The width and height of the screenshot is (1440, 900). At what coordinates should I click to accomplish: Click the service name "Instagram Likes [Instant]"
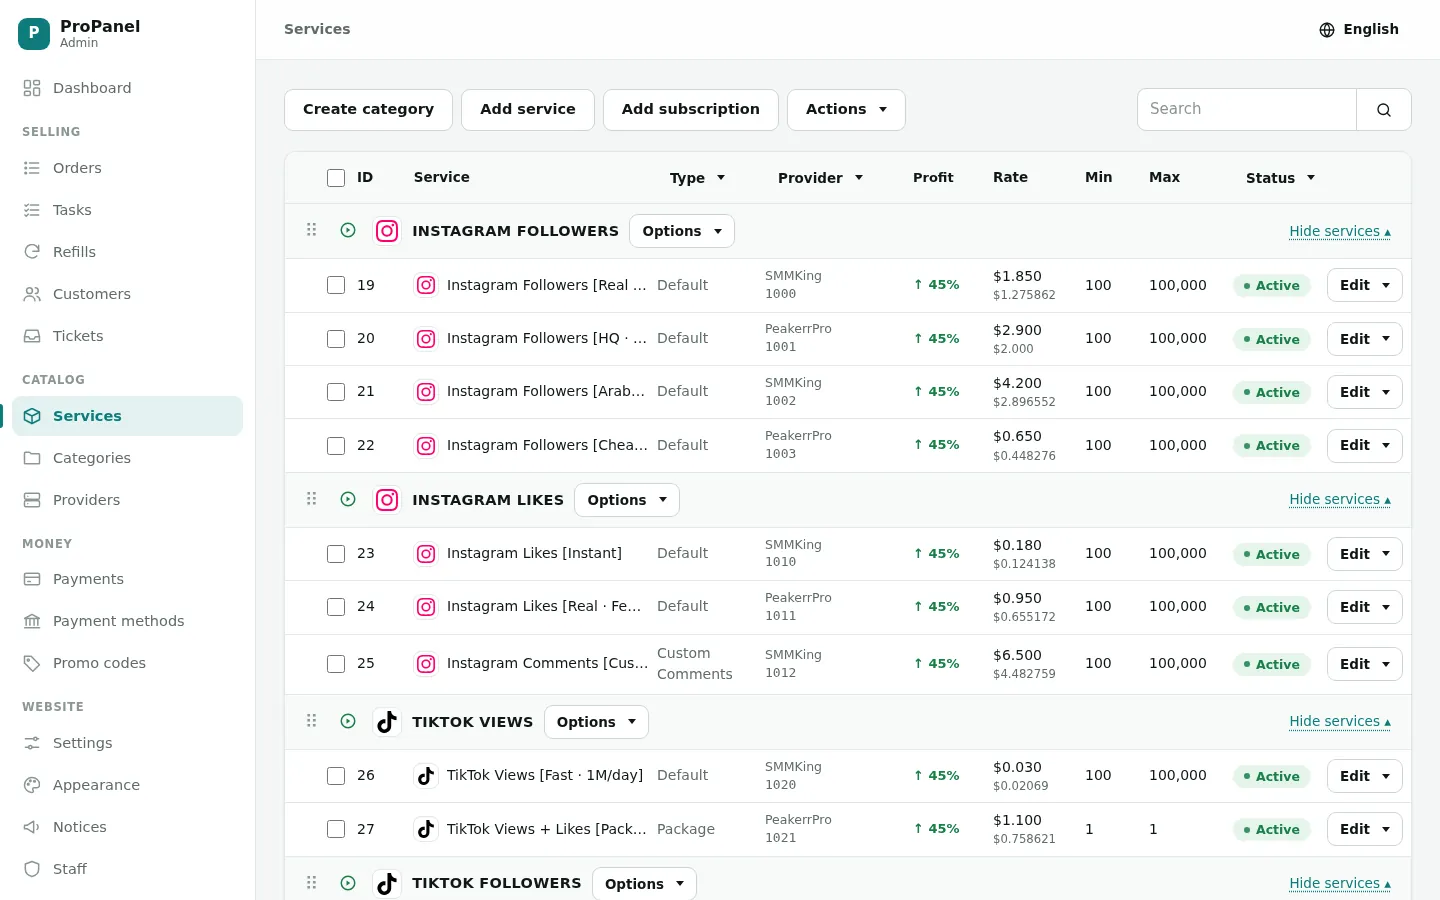(x=534, y=553)
